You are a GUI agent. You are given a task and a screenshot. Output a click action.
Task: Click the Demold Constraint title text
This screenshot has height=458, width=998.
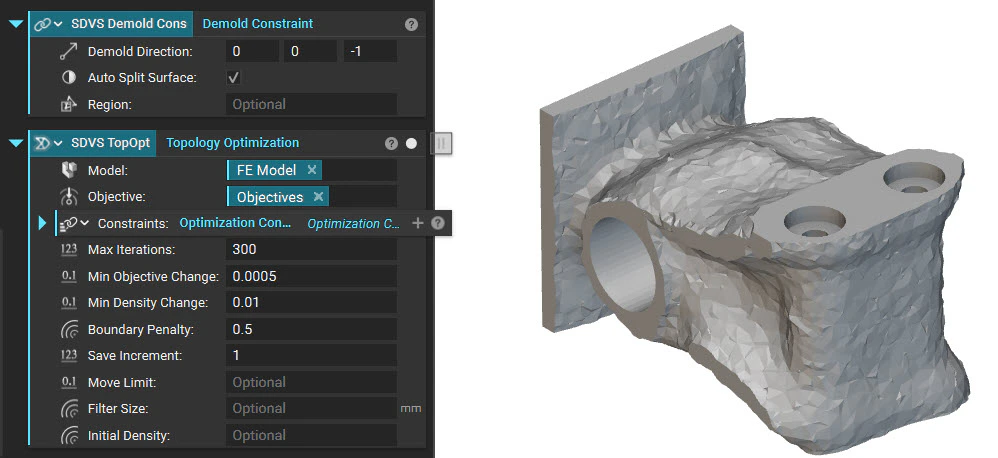point(258,24)
